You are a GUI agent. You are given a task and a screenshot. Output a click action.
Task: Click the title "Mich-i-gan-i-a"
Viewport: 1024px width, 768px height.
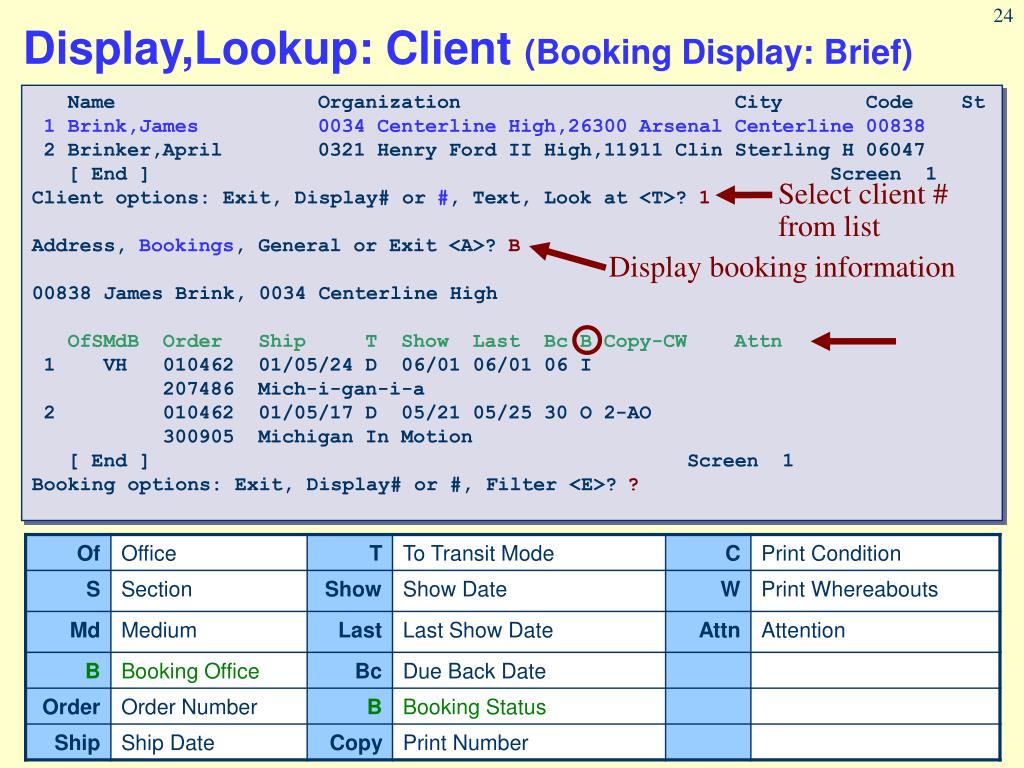click(340, 389)
